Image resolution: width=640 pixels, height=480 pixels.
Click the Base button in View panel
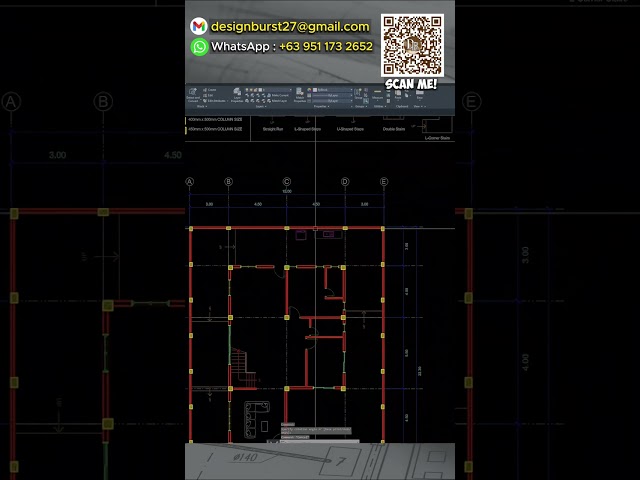click(419, 95)
